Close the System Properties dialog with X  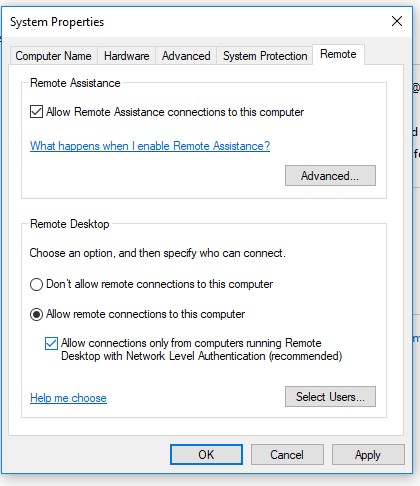click(x=397, y=21)
